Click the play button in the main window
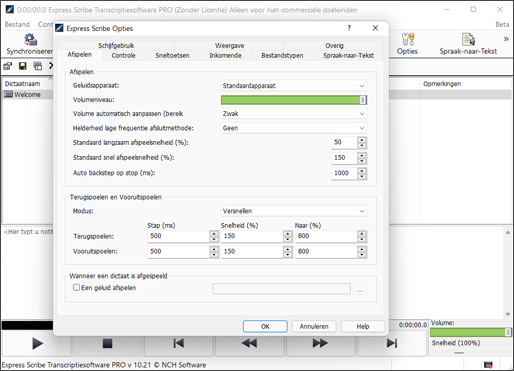 pos(37,343)
